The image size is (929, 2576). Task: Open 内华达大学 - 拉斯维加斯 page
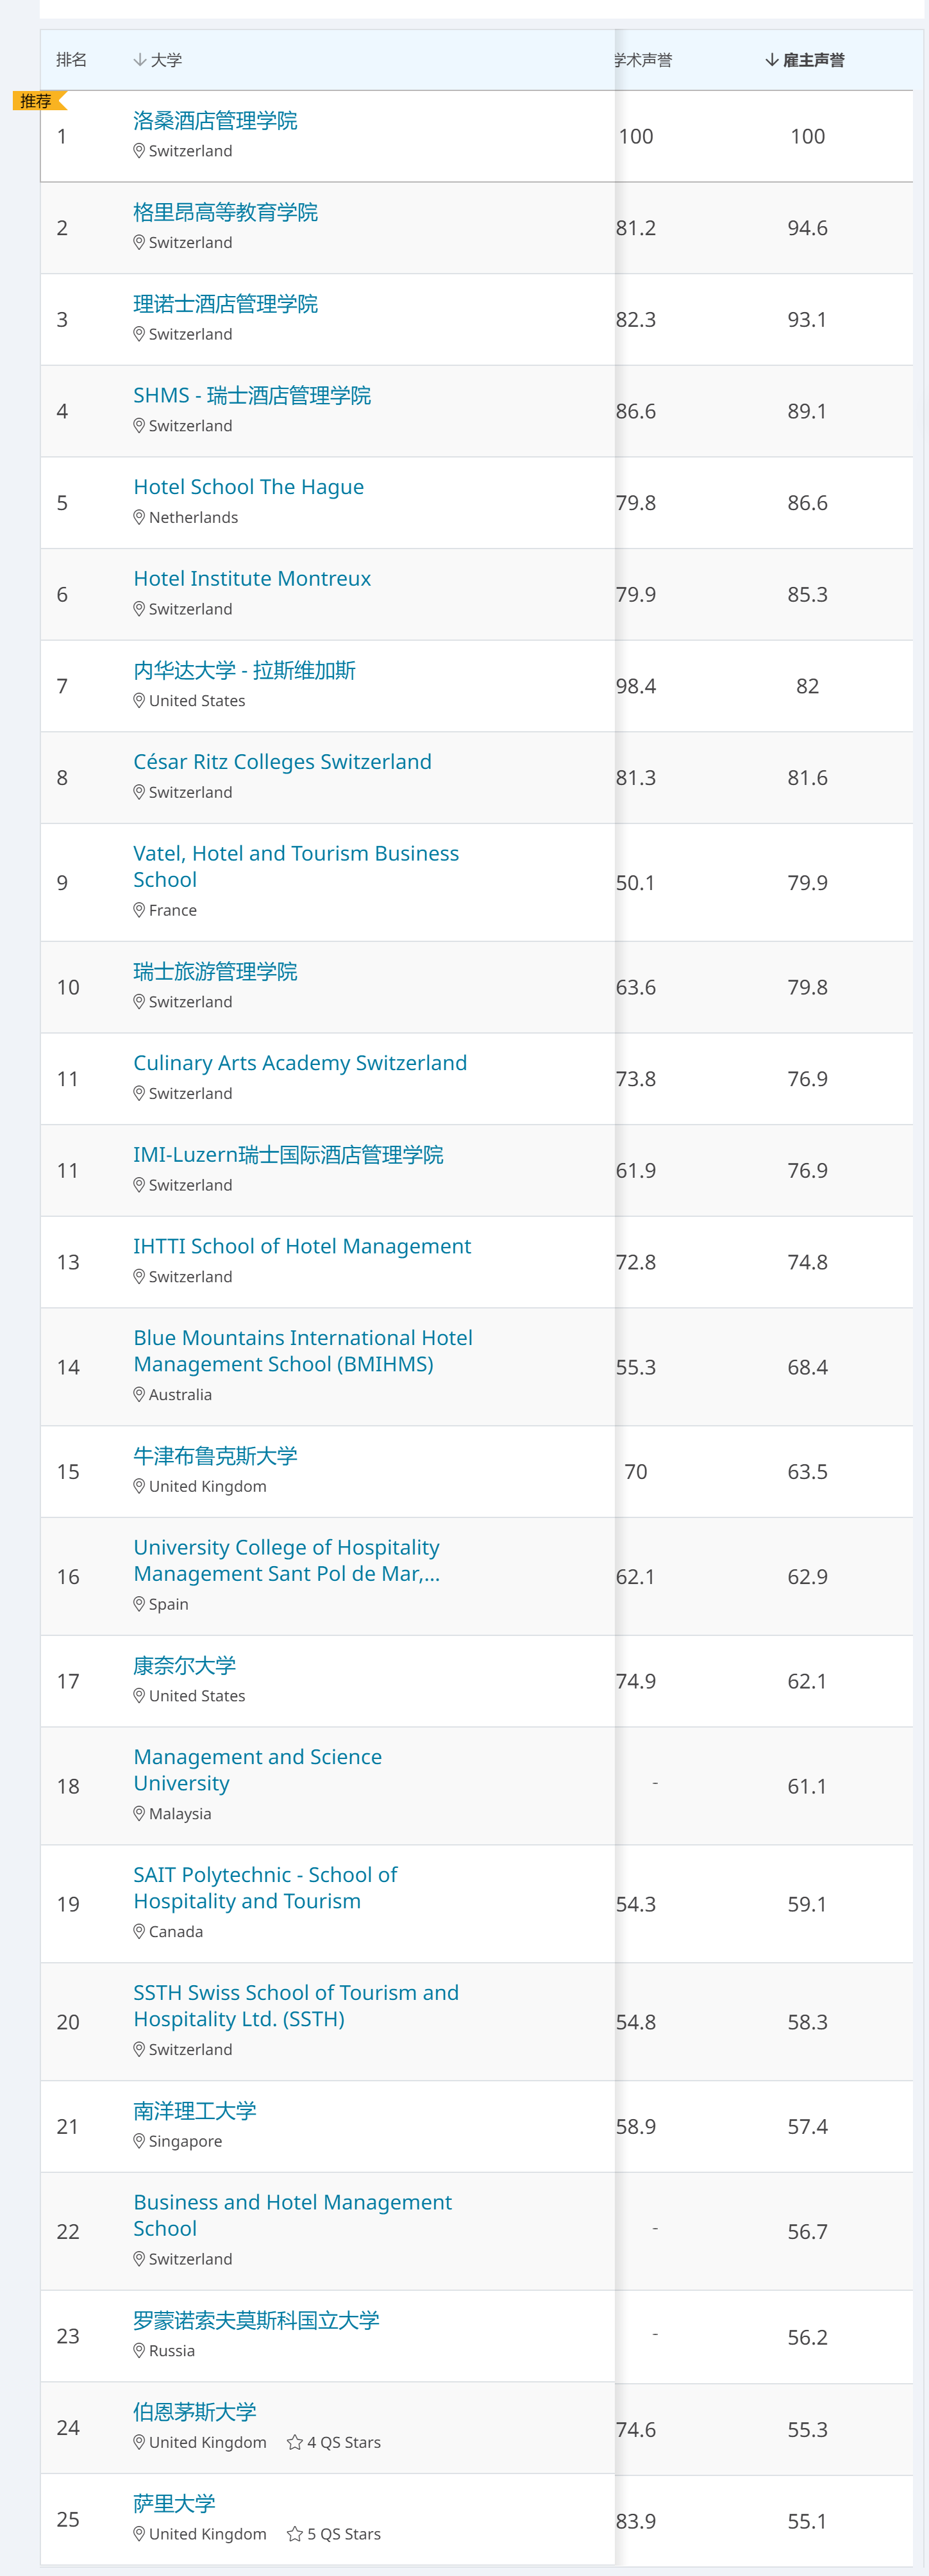[x=244, y=670]
